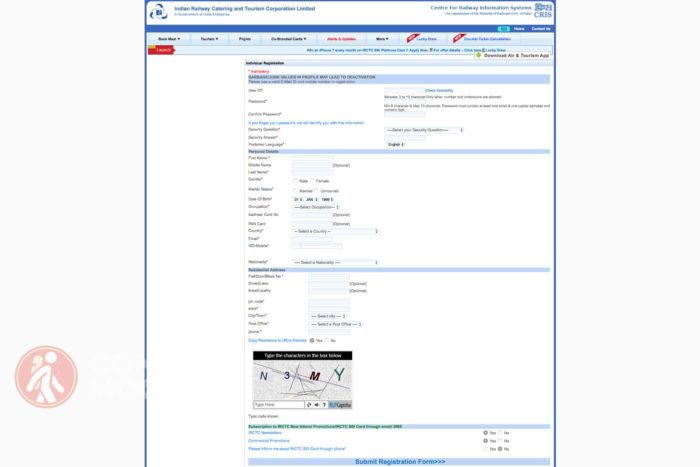The width and height of the screenshot is (700, 467).
Task: Select Female gender radio button
Action: pyautogui.click(x=312, y=181)
